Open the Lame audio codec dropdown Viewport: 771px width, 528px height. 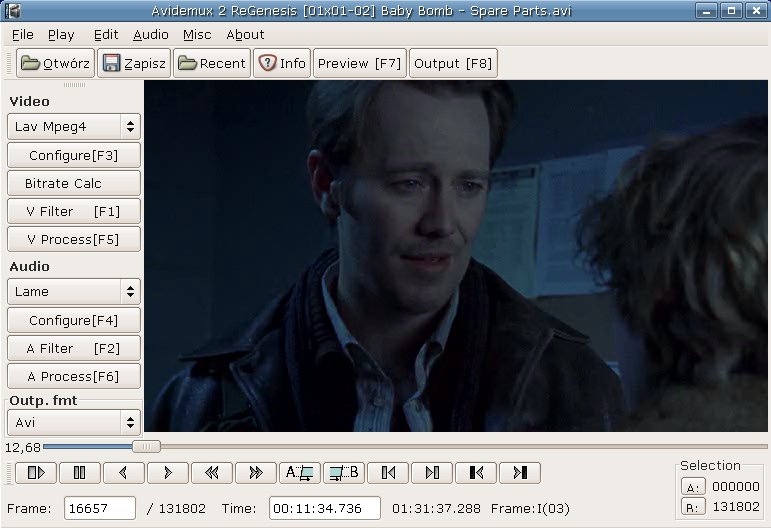[74, 292]
